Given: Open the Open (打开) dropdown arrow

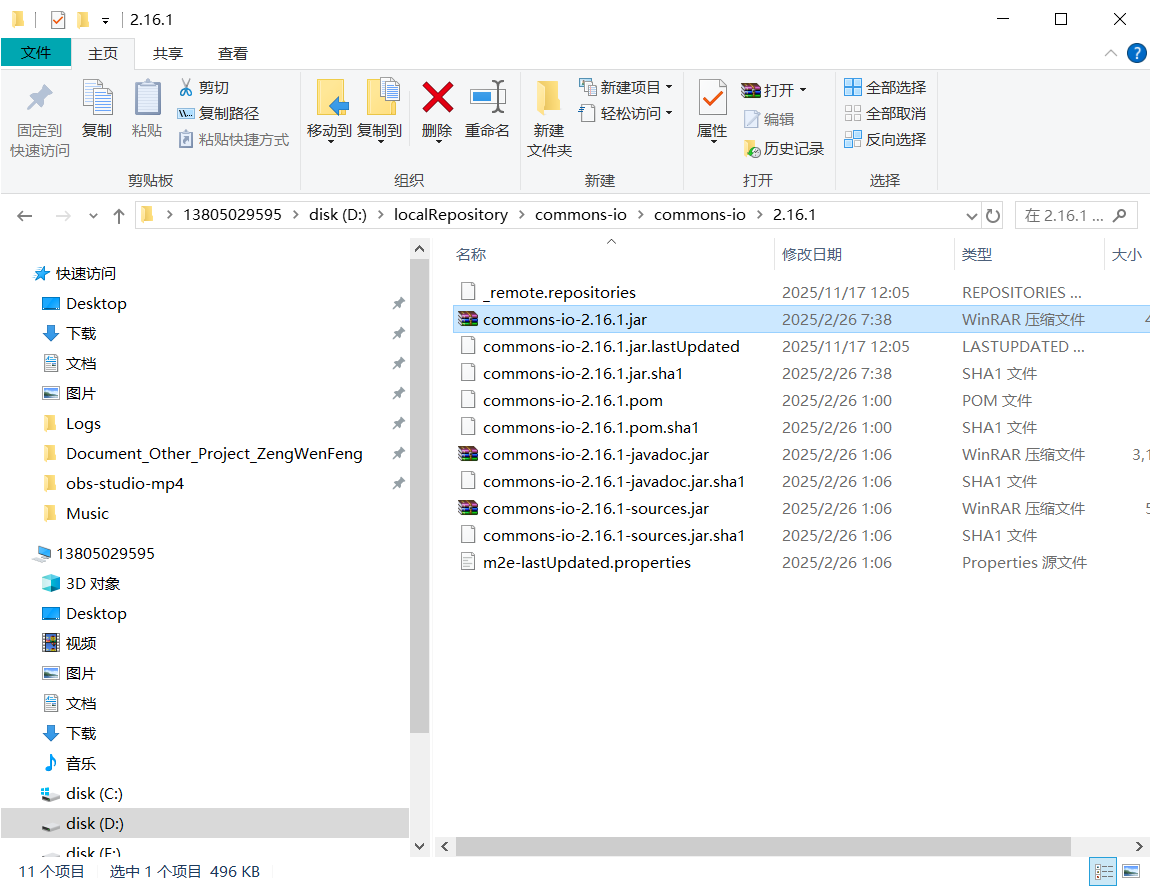Looking at the screenshot, I should pyautogui.click(x=803, y=90).
